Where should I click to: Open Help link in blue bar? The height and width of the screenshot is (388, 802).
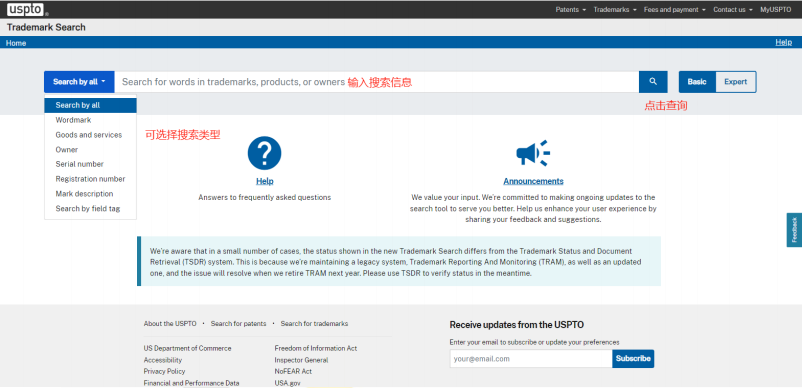[x=784, y=42]
